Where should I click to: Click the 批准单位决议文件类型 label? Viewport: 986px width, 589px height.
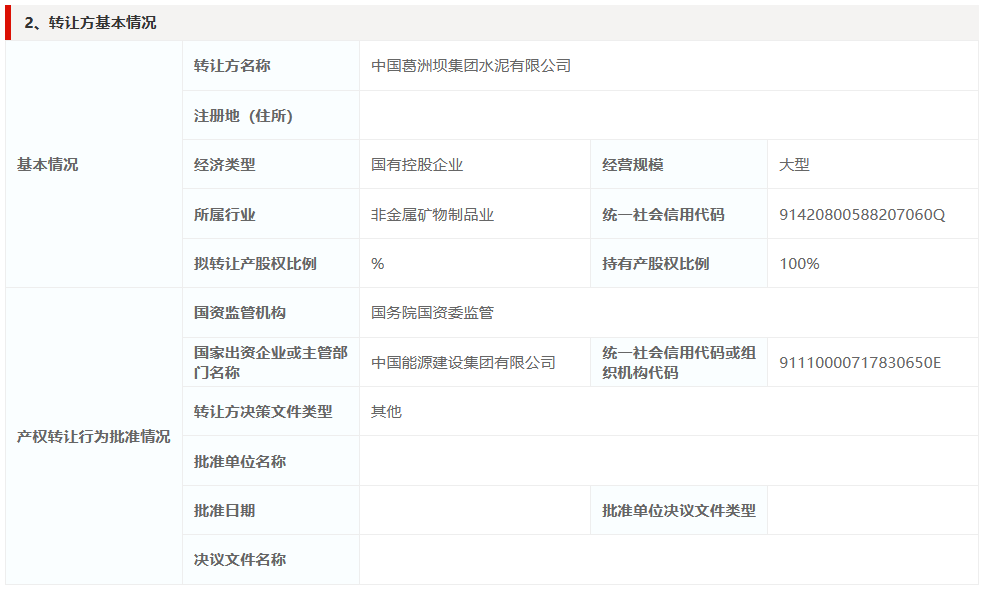click(x=679, y=510)
